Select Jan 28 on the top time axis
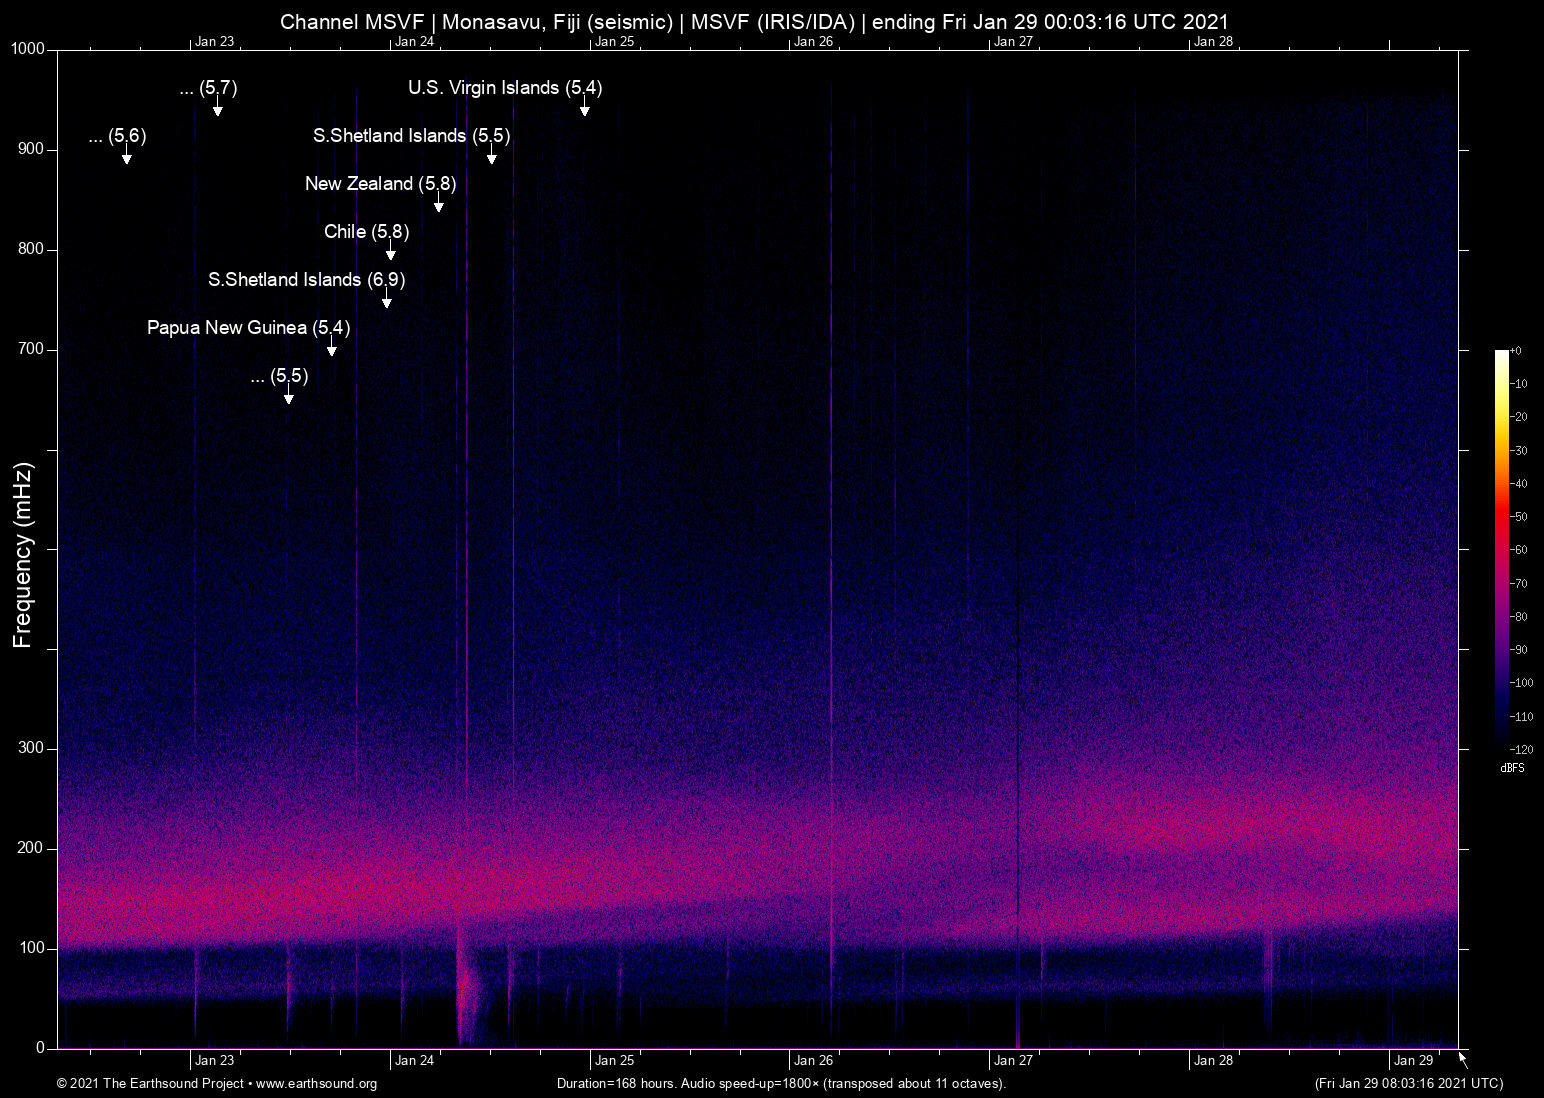This screenshot has height=1098, width=1544. tap(1213, 42)
